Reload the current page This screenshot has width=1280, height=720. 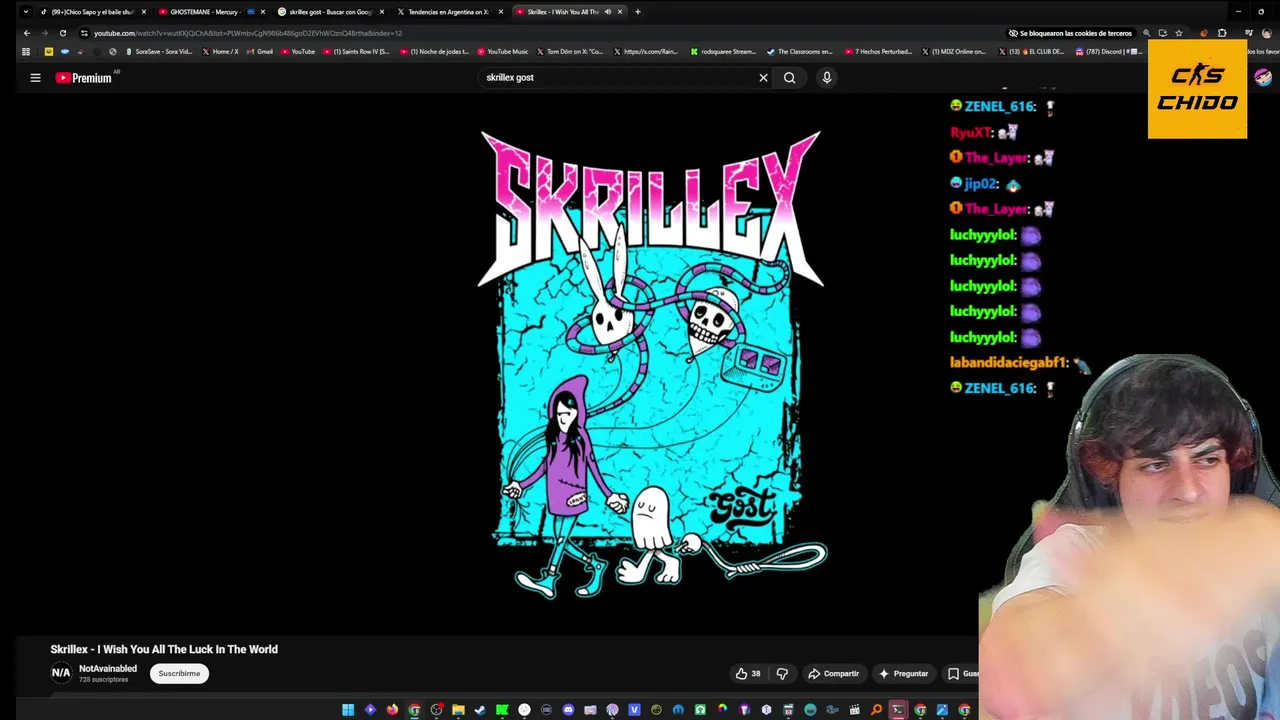point(63,33)
